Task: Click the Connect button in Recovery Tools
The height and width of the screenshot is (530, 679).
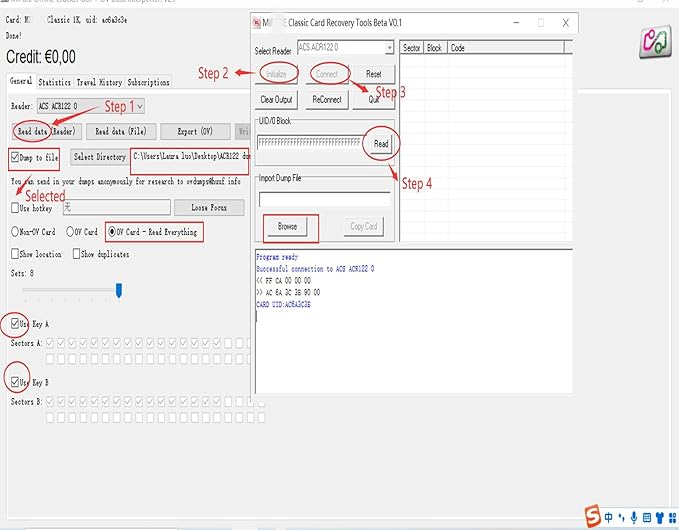Action: tap(327, 74)
